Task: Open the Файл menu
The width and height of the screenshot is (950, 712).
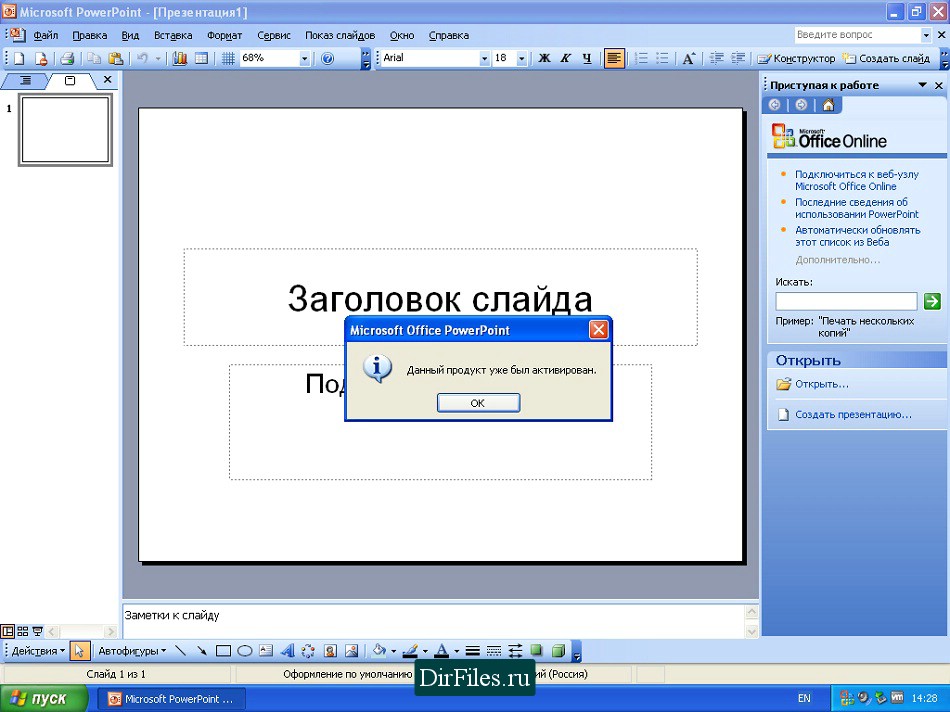Action: 46,35
